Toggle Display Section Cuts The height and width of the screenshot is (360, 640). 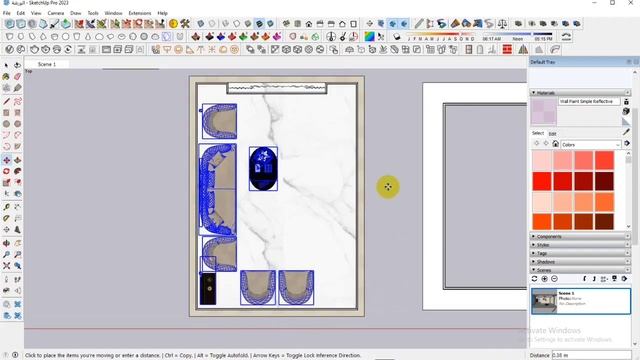coord(392,24)
